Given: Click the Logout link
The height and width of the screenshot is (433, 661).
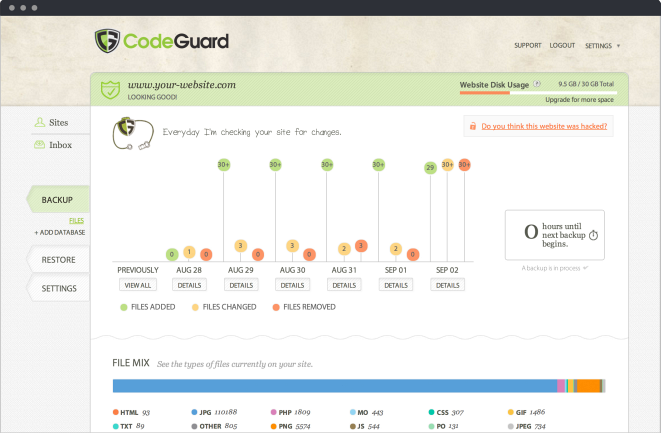Looking at the screenshot, I should click(x=562, y=45).
